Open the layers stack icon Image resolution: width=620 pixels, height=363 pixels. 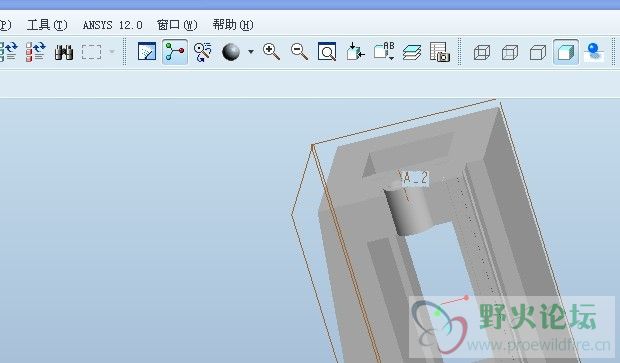(412, 52)
